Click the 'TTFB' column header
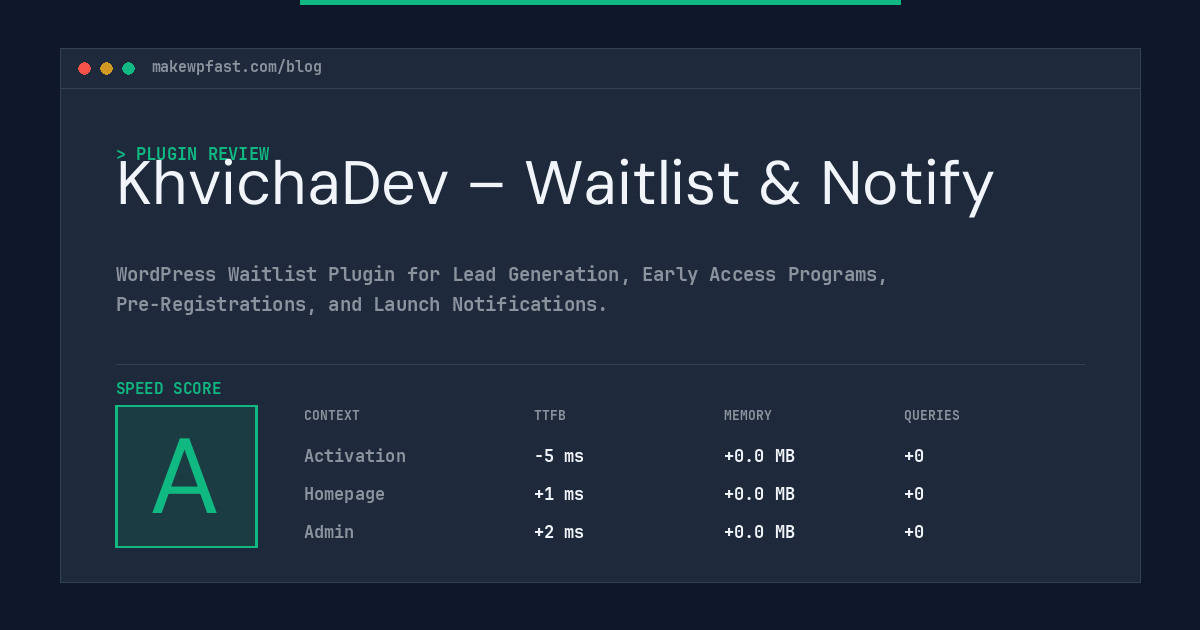The width and height of the screenshot is (1200, 630). pos(550,416)
